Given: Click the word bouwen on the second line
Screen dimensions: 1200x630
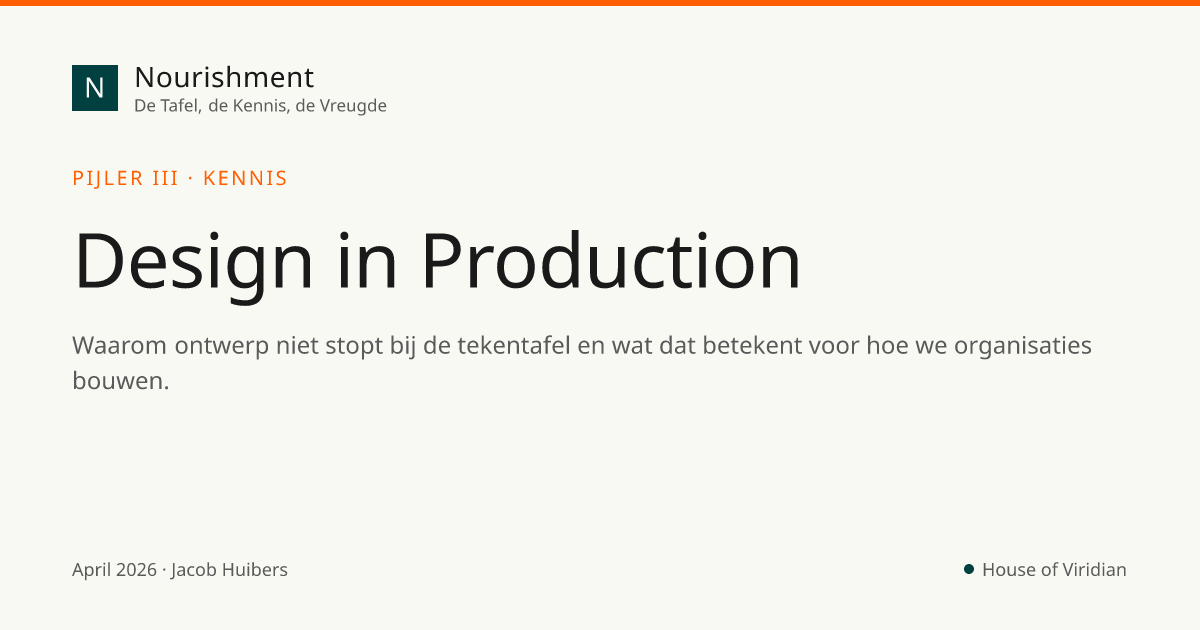Looking at the screenshot, I should [117, 381].
